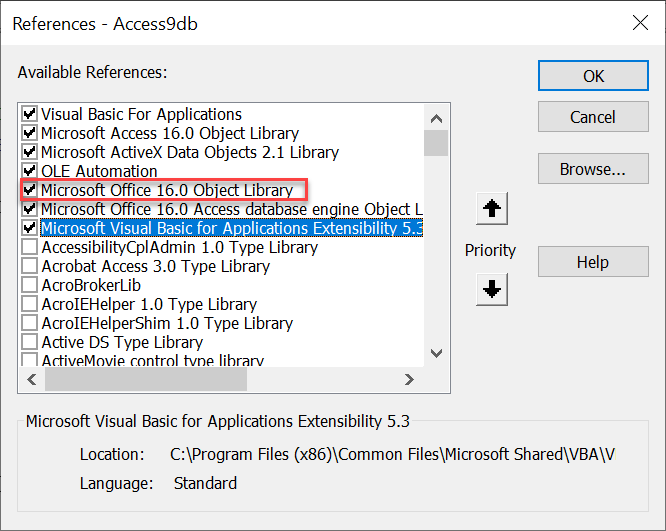
Task: Tick the AcroBrokerLib checkbox
Action: (x=29, y=285)
